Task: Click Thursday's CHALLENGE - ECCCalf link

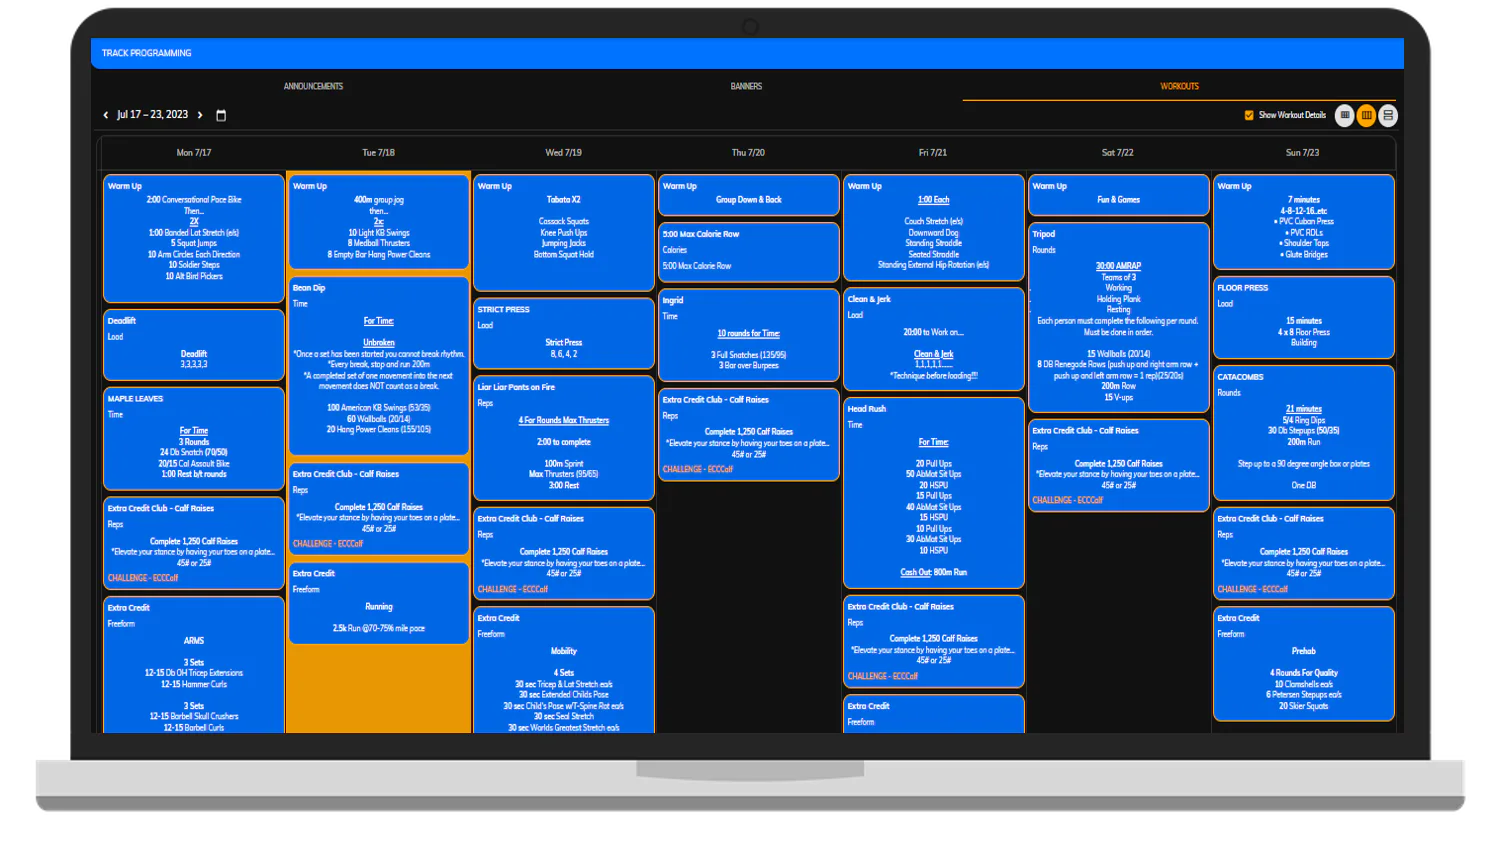Action: [x=698, y=469]
